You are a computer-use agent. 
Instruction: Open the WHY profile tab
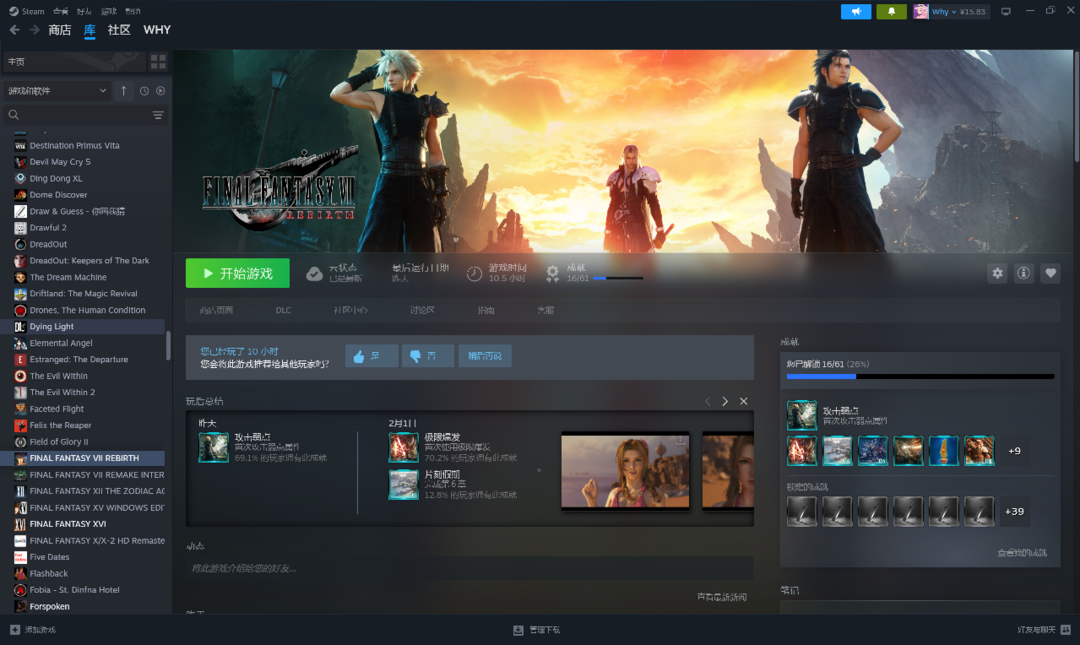coord(157,30)
